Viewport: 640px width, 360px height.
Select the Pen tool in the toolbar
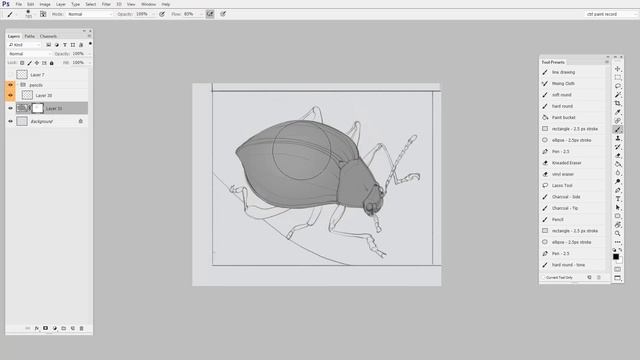[618, 190]
